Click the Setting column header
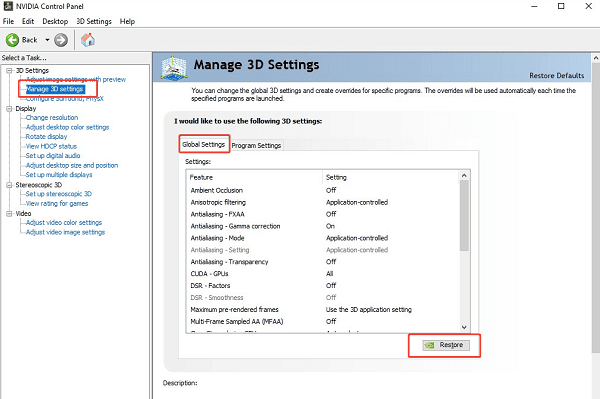This screenshot has height=399, width=600. 390,177
